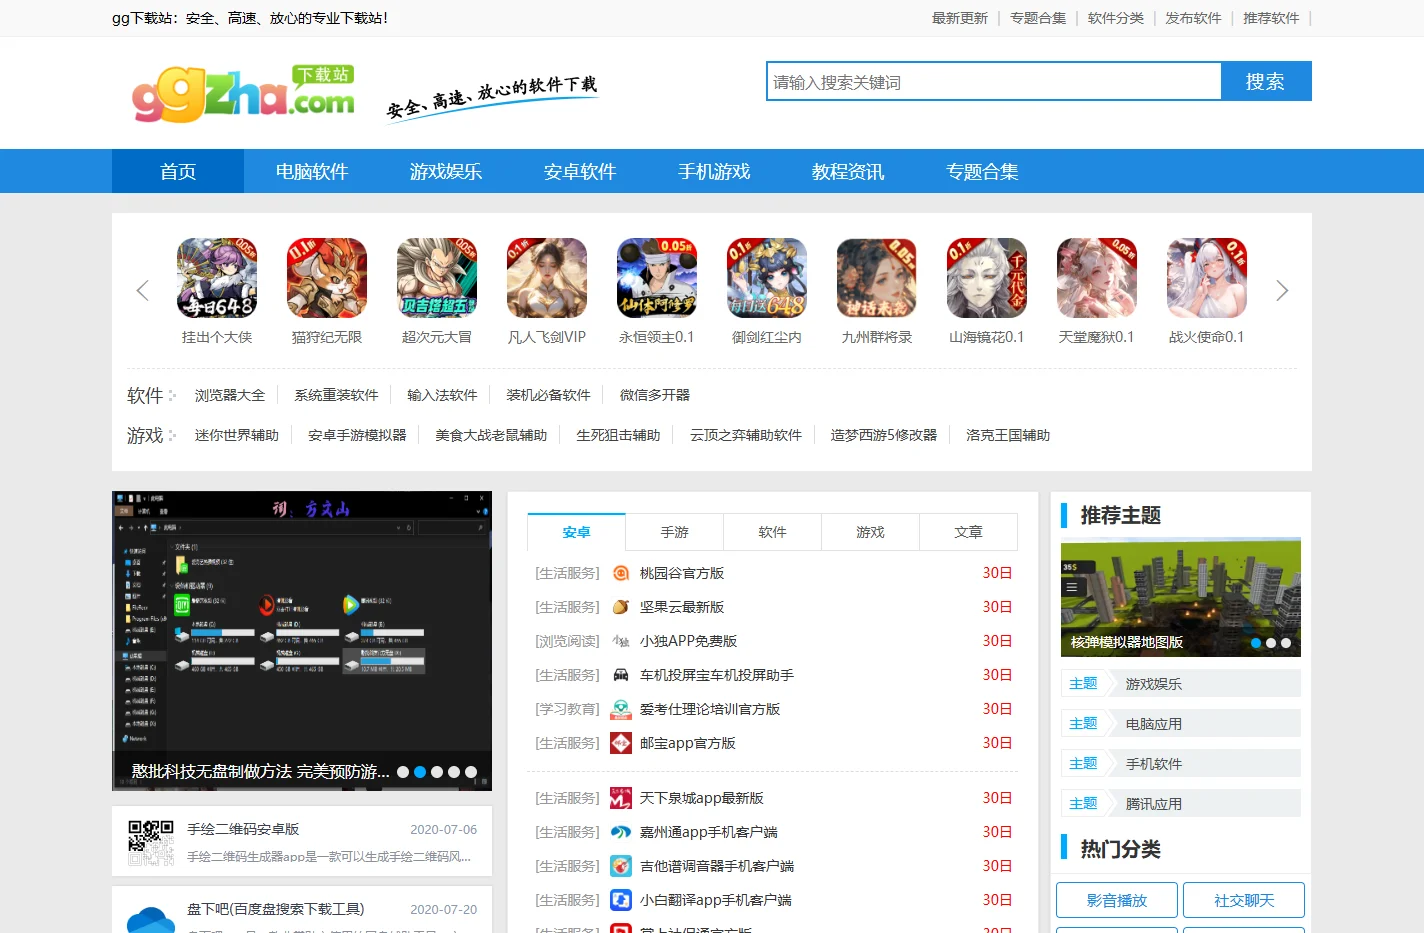This screenshot has height=933, width=1424.
Task: Select the last slideshow dot on left banner
Action: (x=471, y=772)
